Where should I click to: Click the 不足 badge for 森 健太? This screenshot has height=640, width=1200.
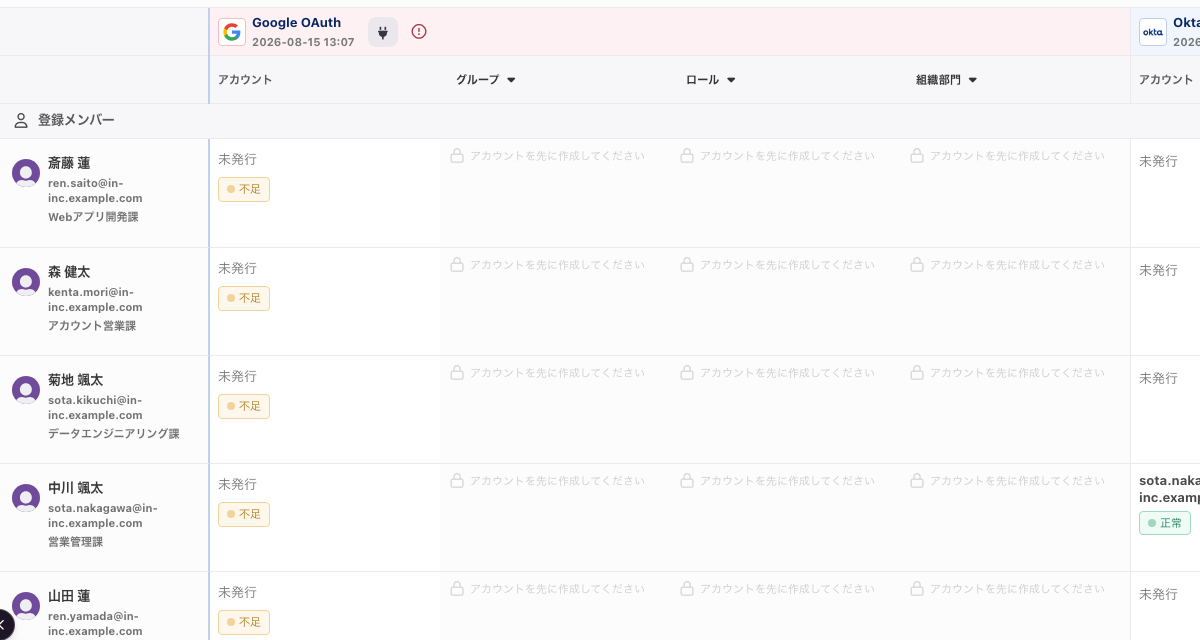pyautogui.click(x=244, y=298)
